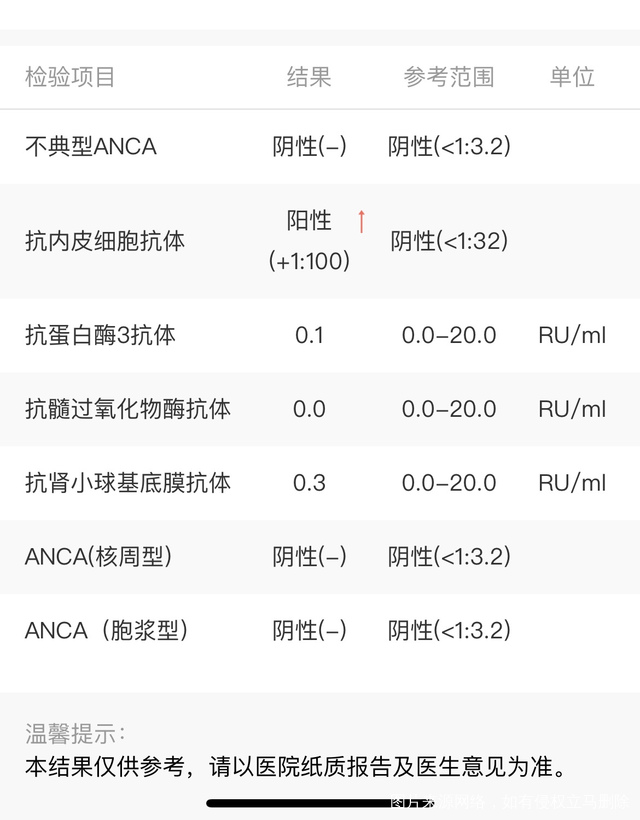The image size is (640, 820).
Task: Open the 不典型ANCA test row
Action: tap(91, 146)
